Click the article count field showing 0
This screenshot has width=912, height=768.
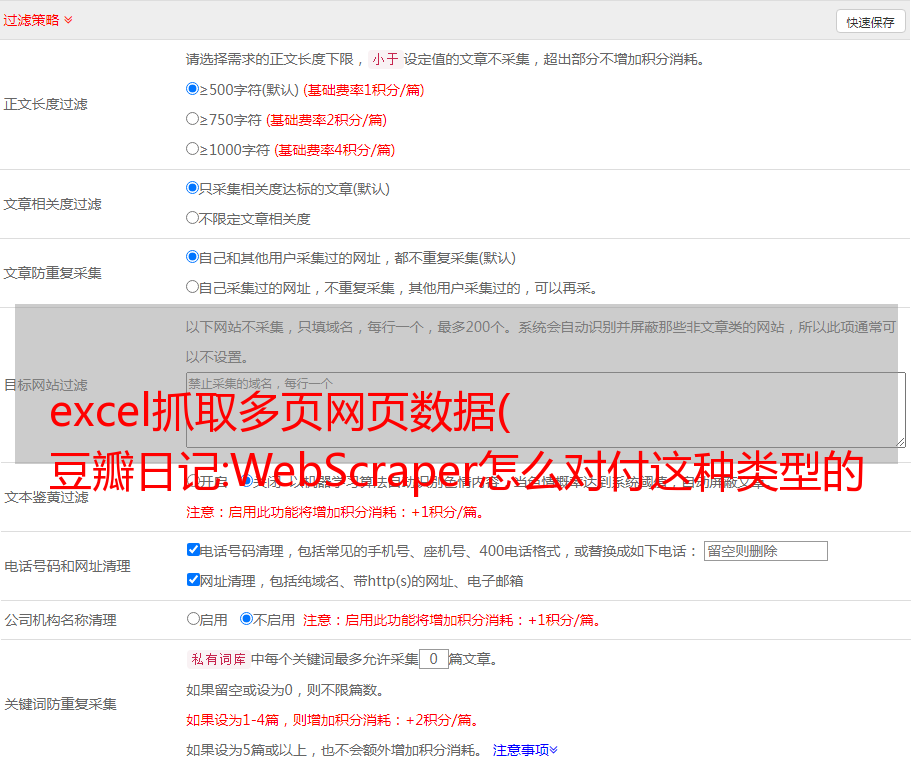pos(434,659)
